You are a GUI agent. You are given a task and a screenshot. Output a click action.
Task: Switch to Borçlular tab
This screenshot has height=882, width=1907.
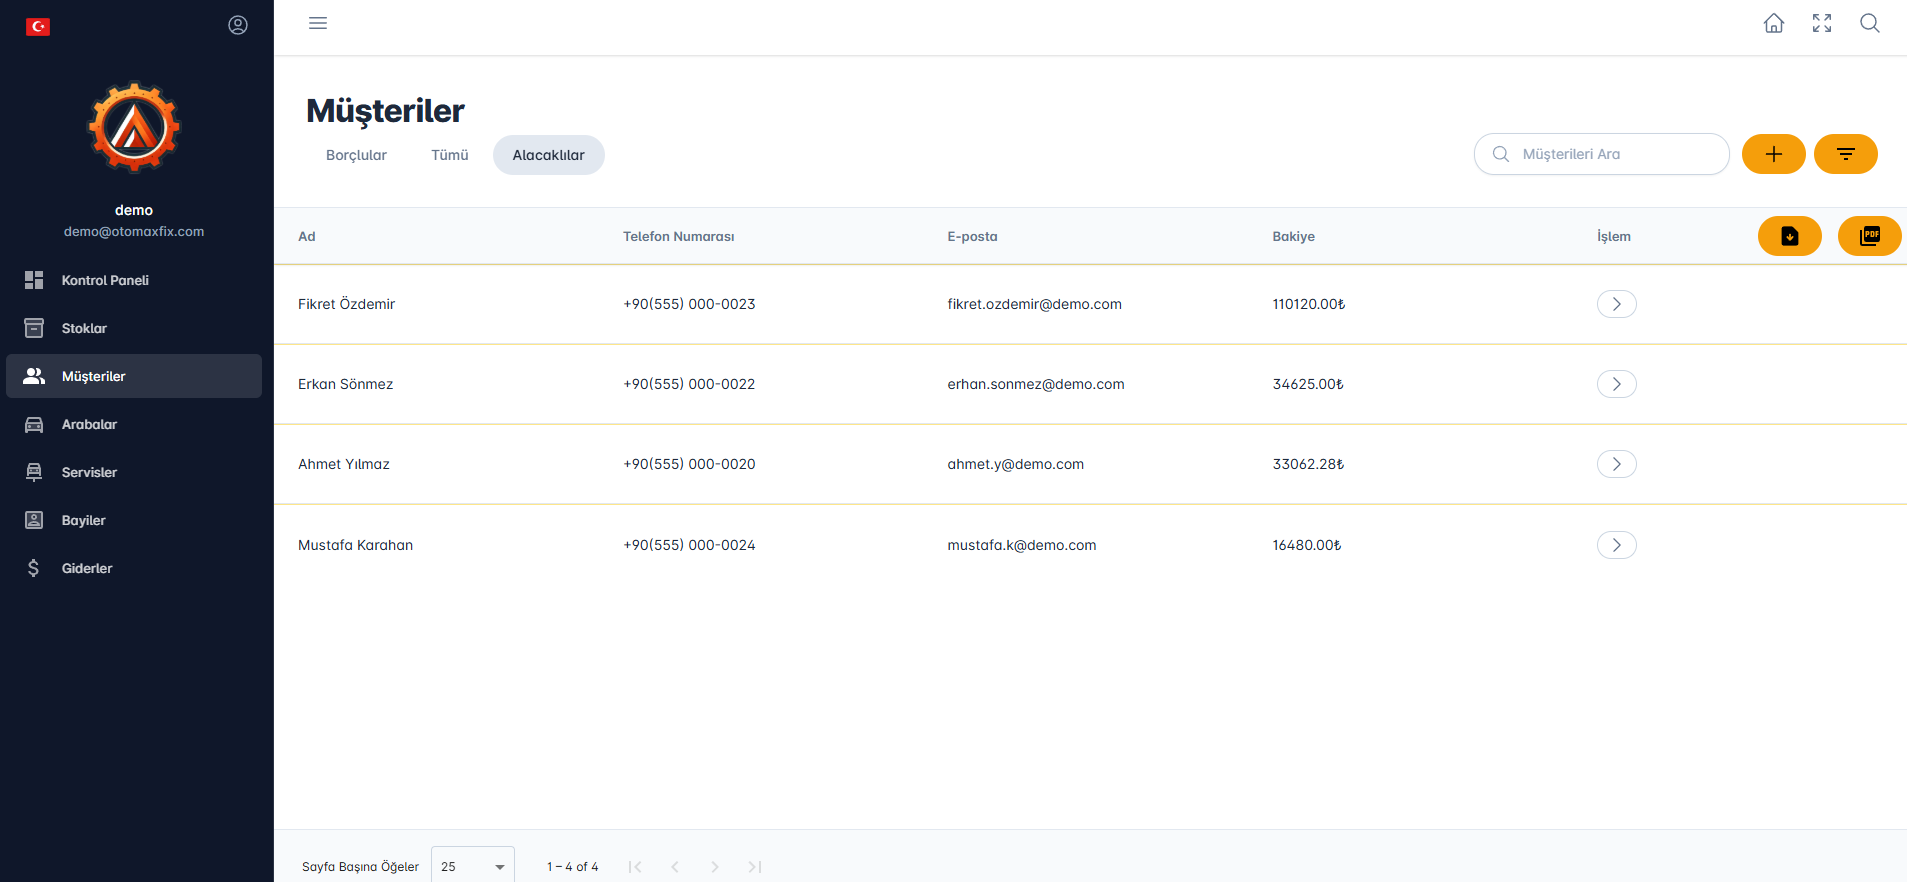pyautogui.click(x=356, y=155)
